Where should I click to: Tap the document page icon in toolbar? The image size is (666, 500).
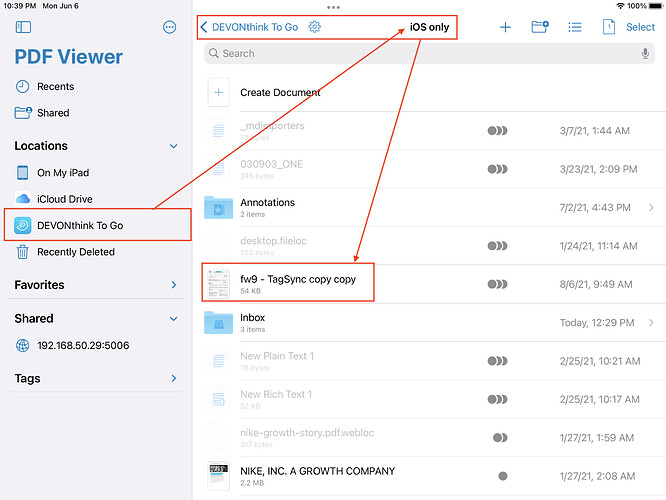click(x=609, y=27)
